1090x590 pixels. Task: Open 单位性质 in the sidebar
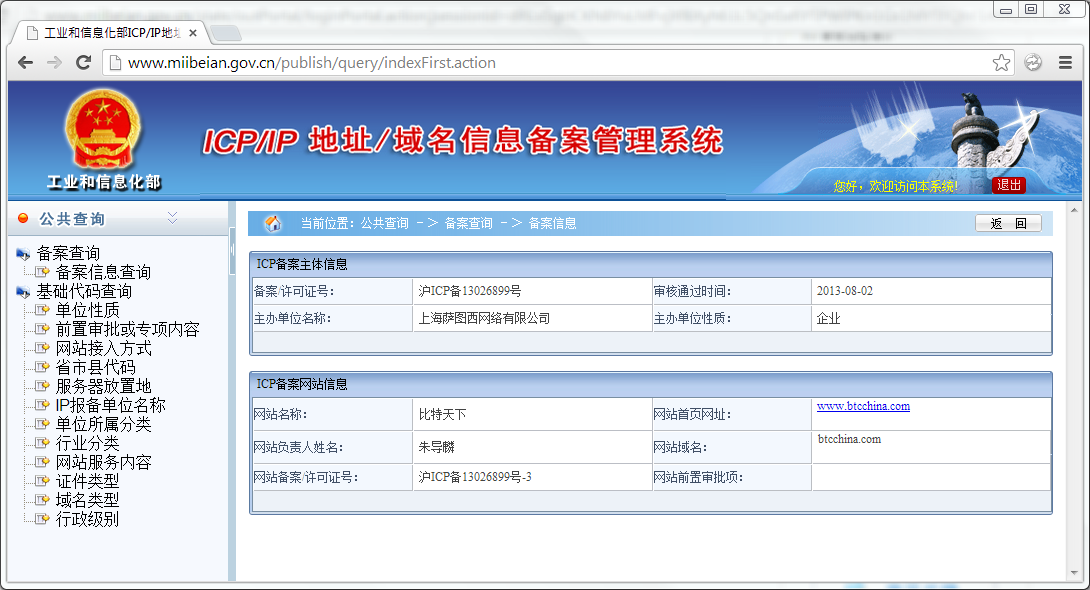point(88,310)
